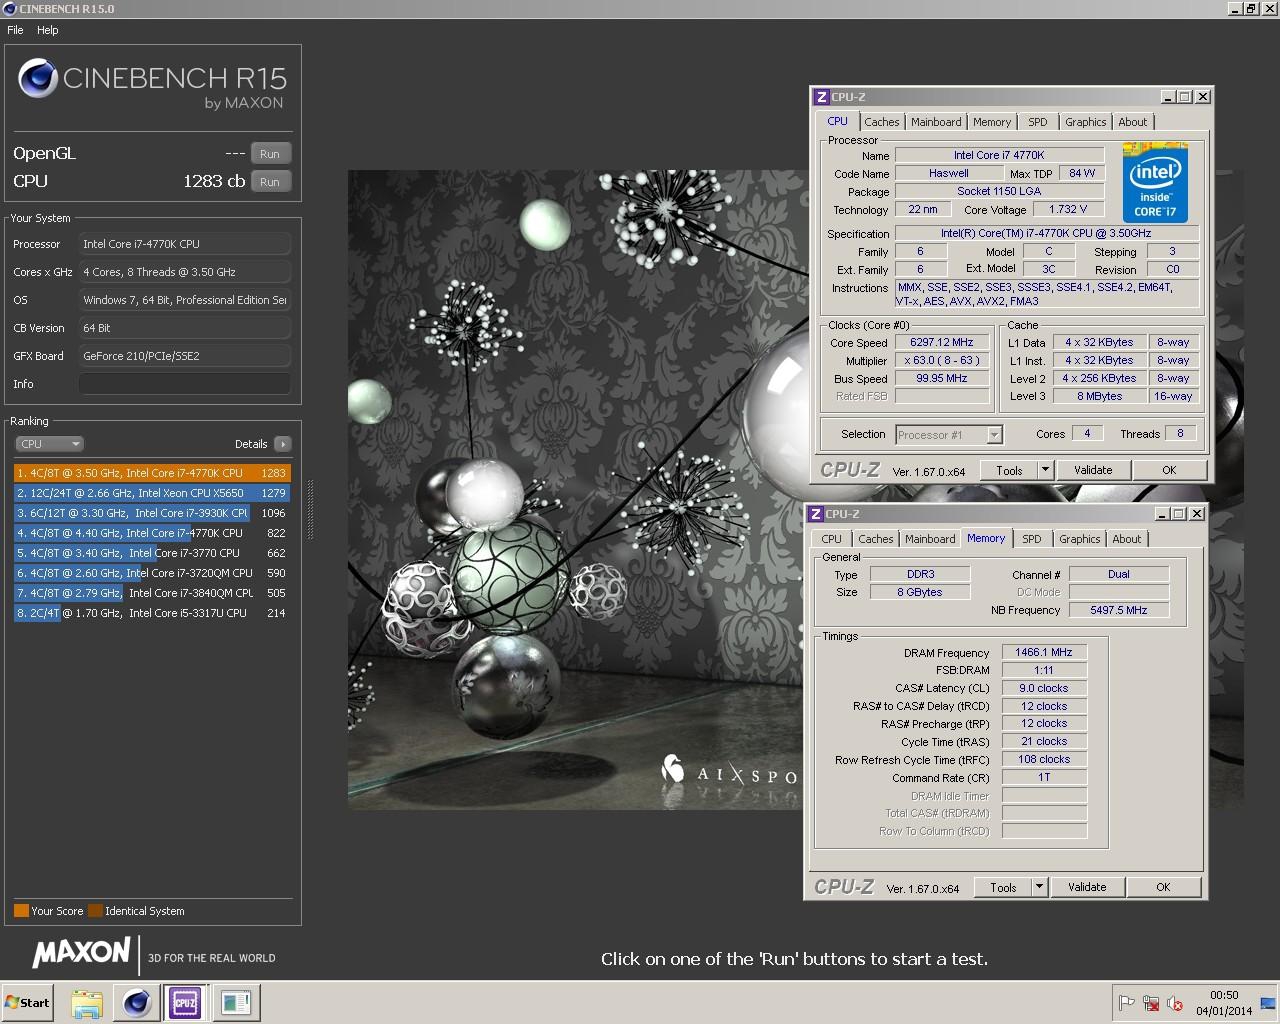
Task: Open the Processor #1 selection dropdown
Action: [949, 435]
